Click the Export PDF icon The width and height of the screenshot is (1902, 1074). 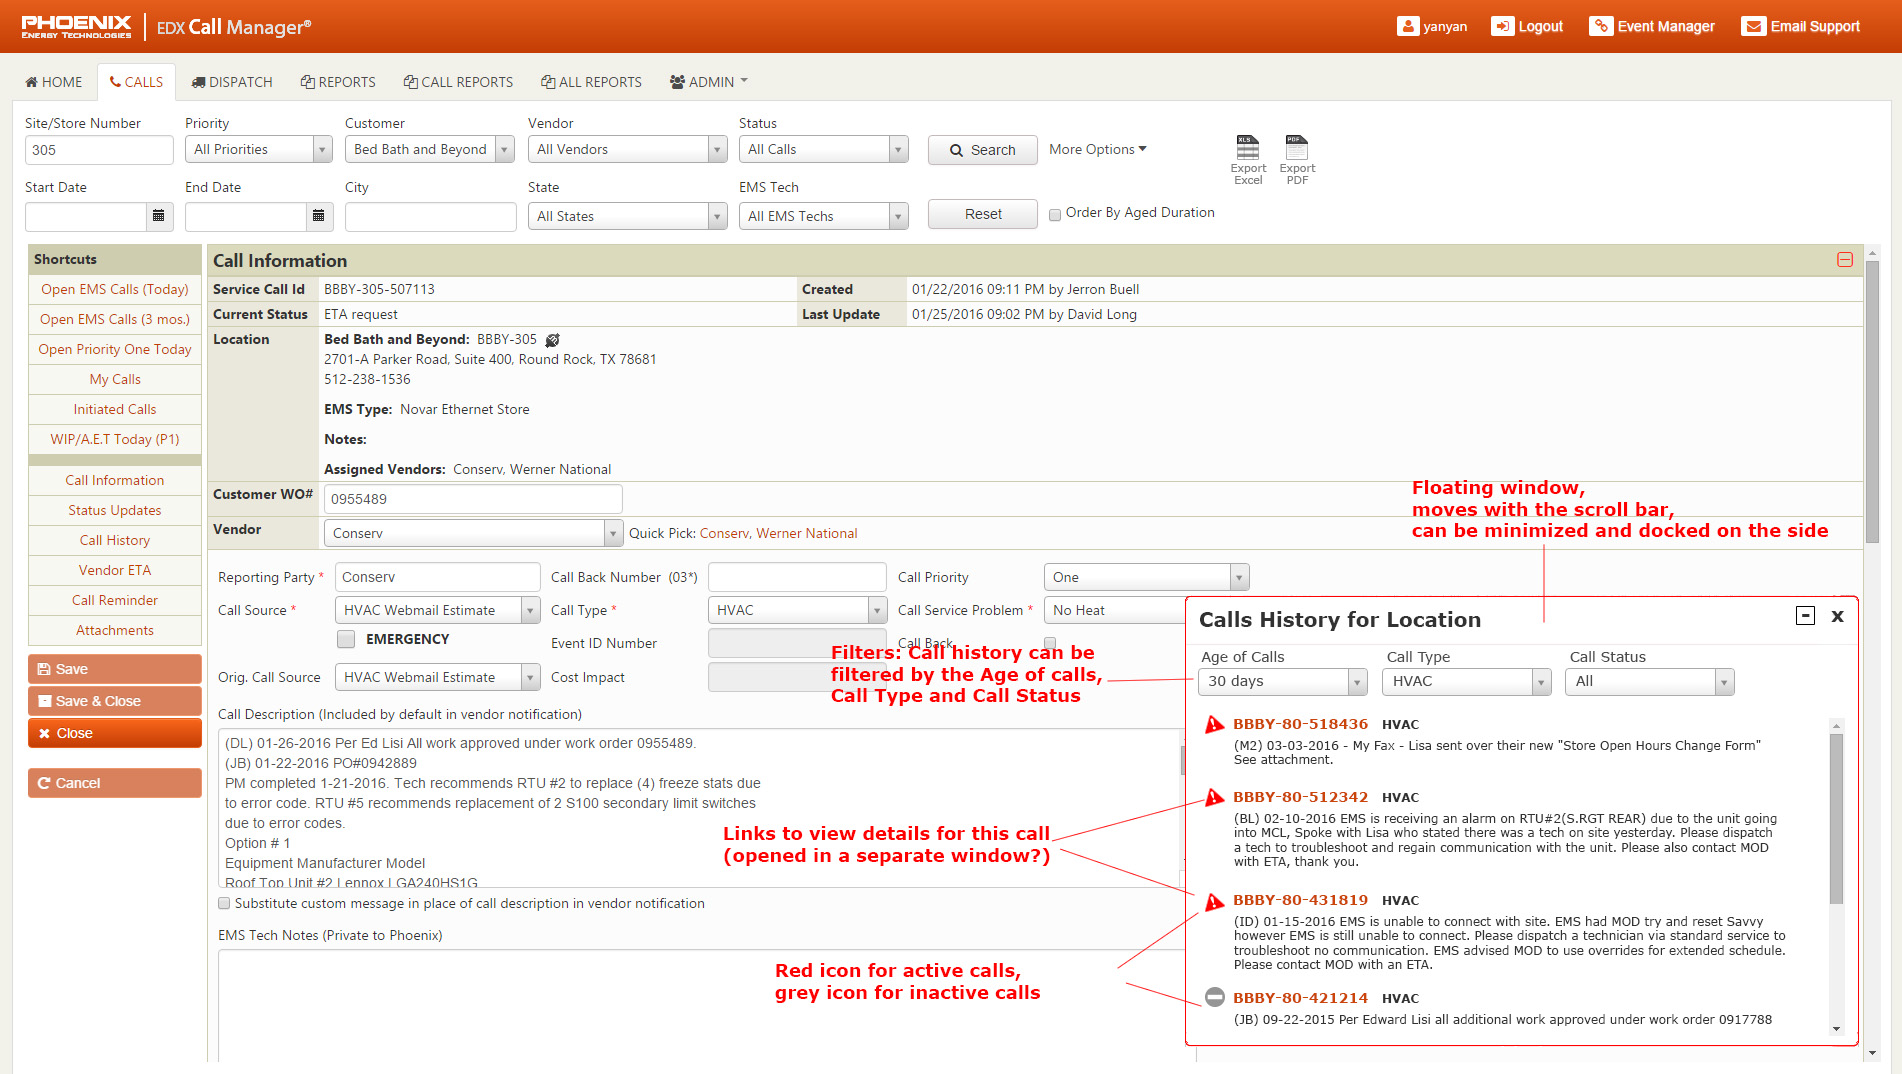click(x=1296, y=149)
